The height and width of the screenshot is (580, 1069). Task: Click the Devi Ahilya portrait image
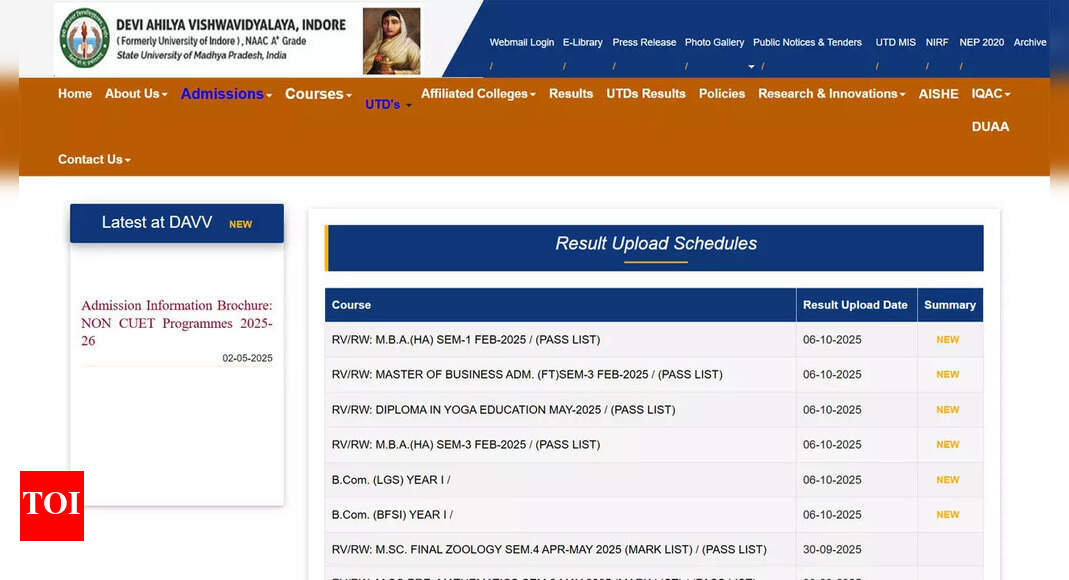point(391,40)
